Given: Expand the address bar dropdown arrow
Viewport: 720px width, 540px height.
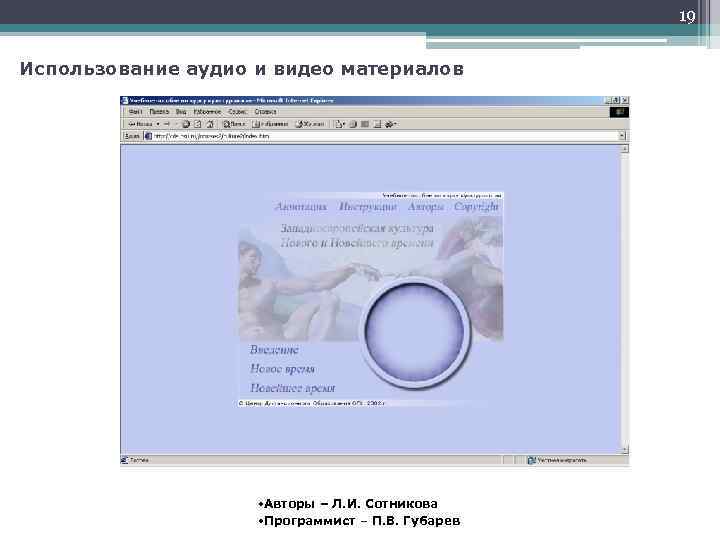Looking at the screenshot, I should coord(622,136).
